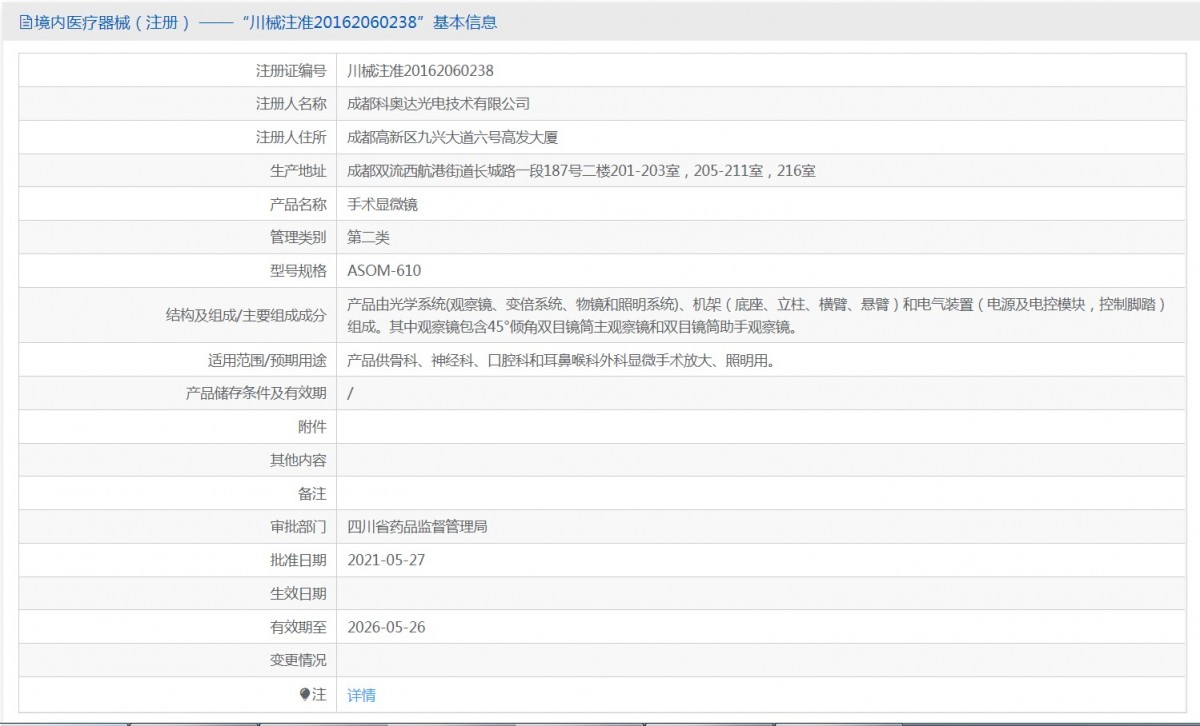Click the 有效期至 label cell

pos(178,627)
